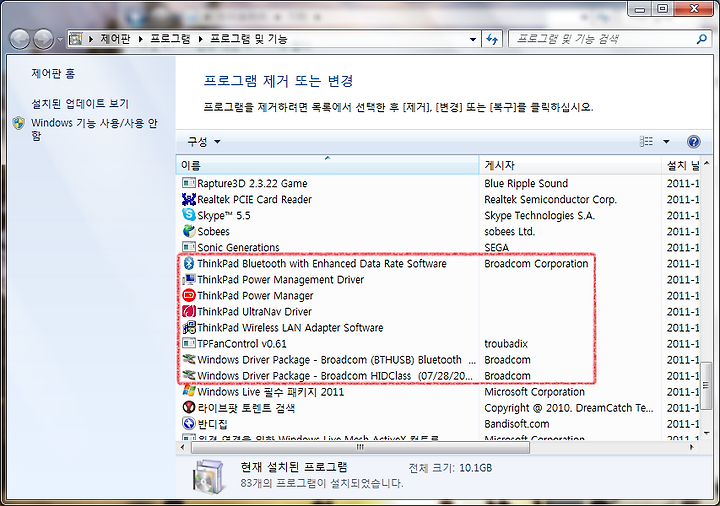720x506 pixels.
Task: Click the Rapture3D 2.3.22 Game icon
Action: pyautogui.click(x=189, y=183)
